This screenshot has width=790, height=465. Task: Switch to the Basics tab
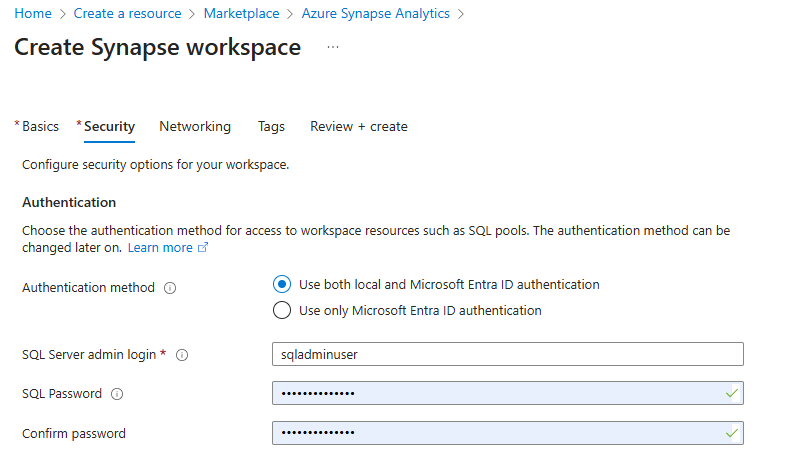click(40, 126)
